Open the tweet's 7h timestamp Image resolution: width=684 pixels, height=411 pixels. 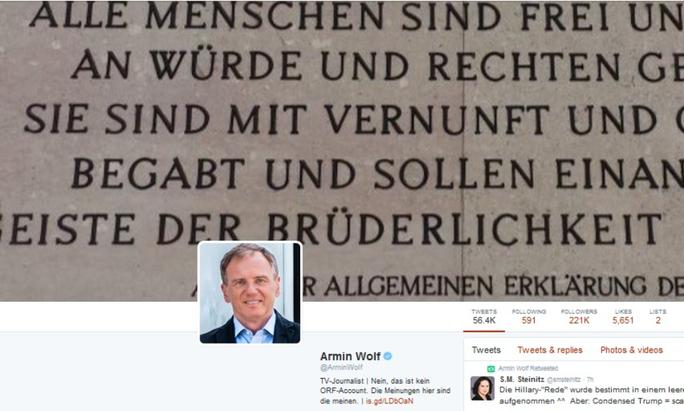590,380
